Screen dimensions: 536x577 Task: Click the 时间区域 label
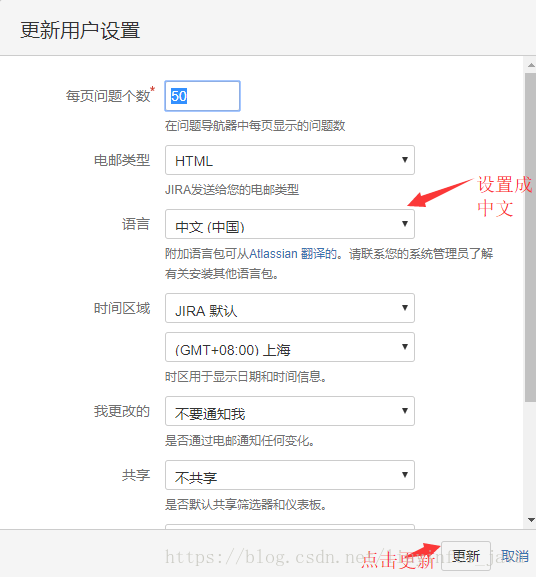(x=122, y=308)
